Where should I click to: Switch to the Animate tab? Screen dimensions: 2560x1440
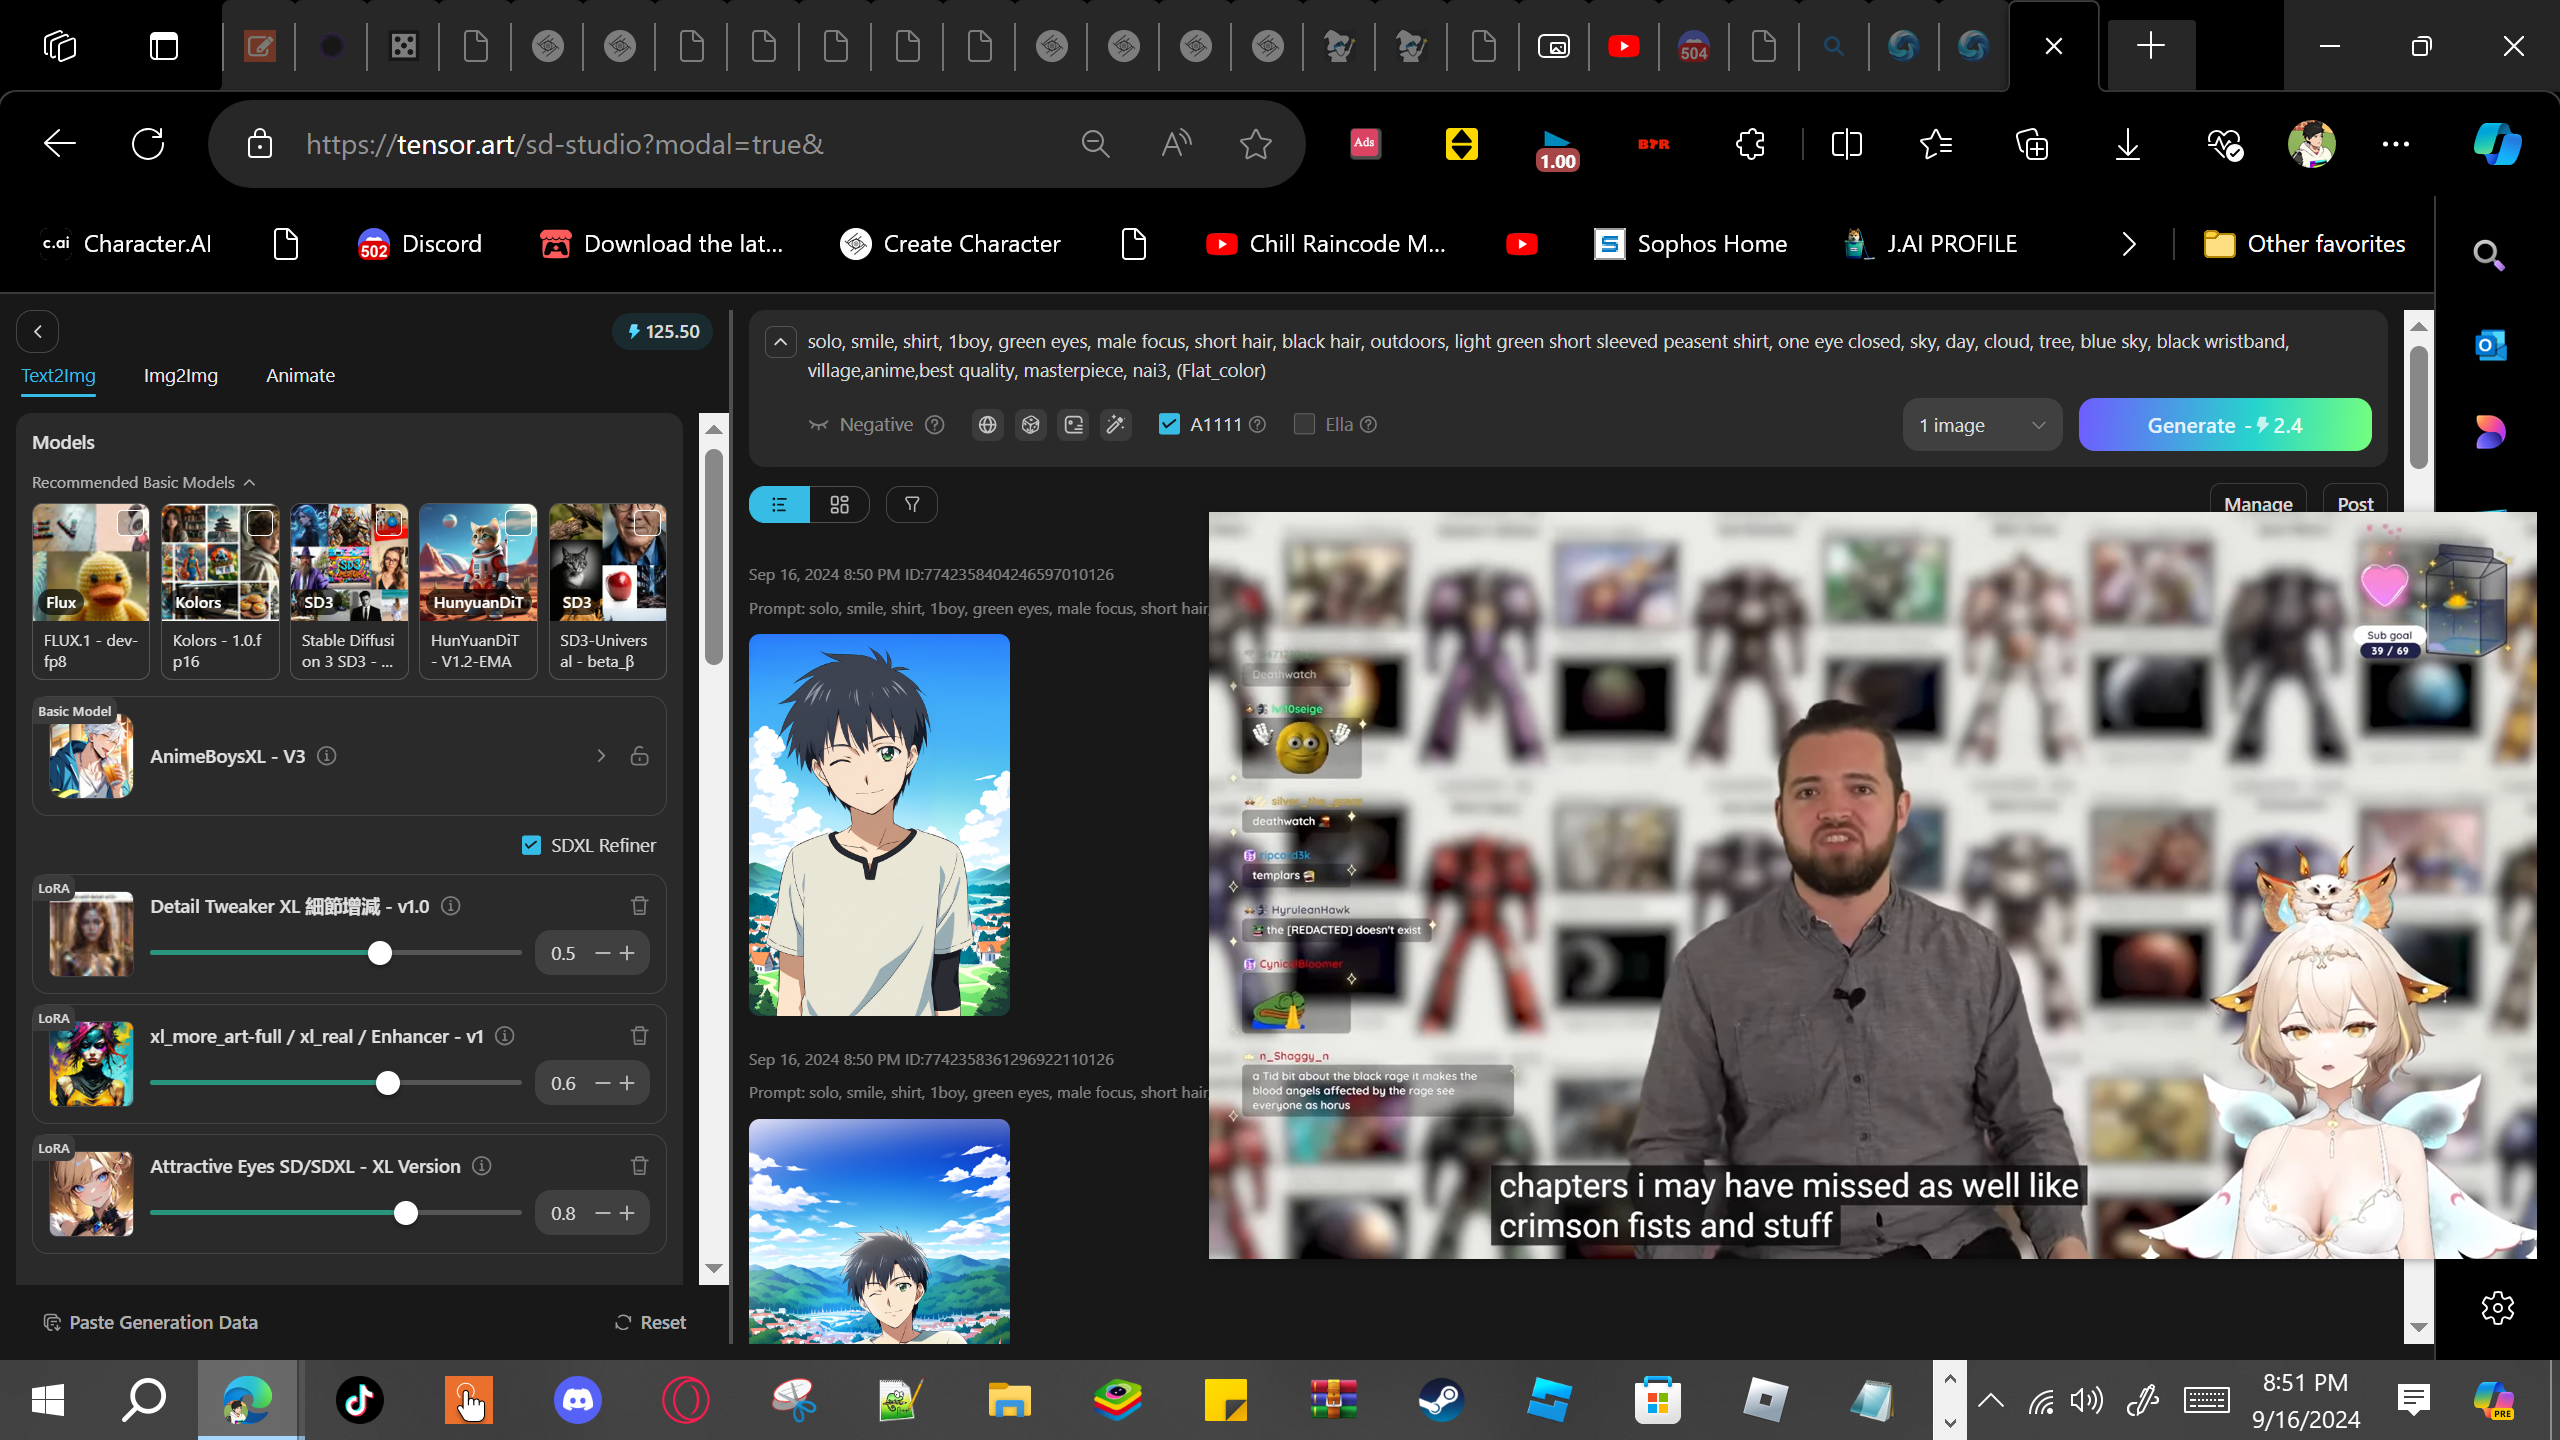click(301, 376)
